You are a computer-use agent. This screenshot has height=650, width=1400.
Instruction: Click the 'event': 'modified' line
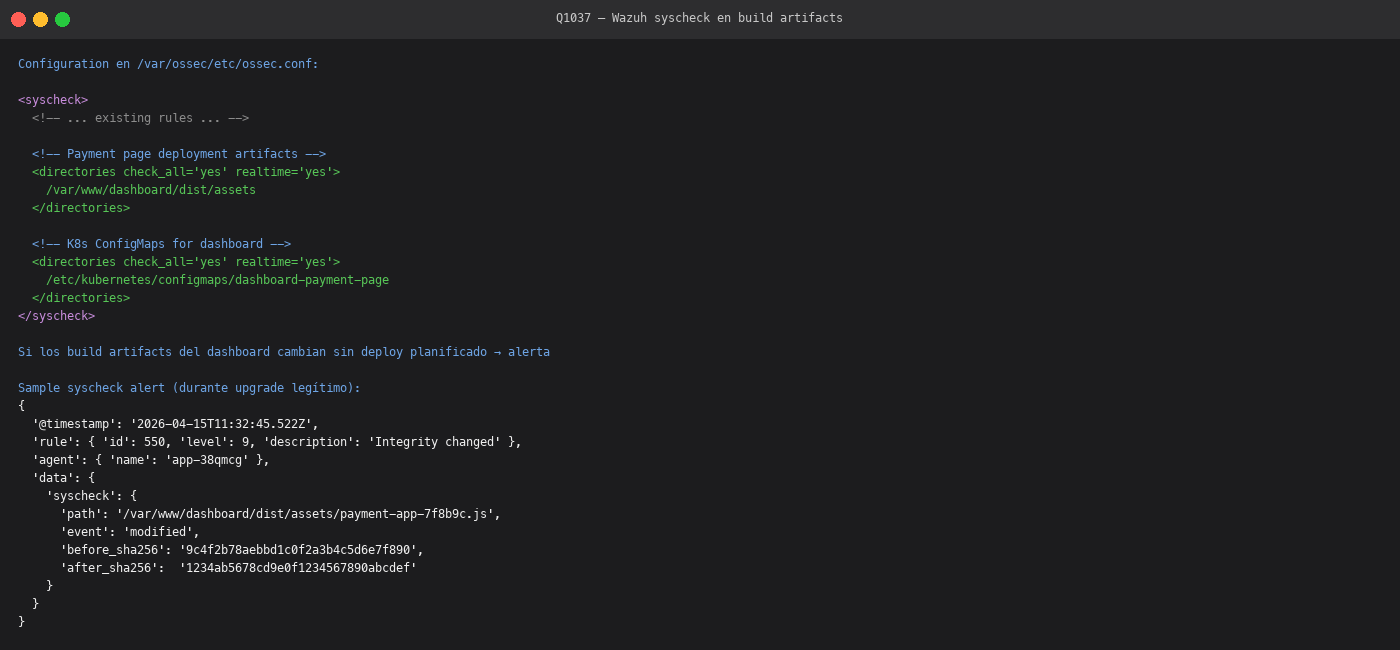130,532
